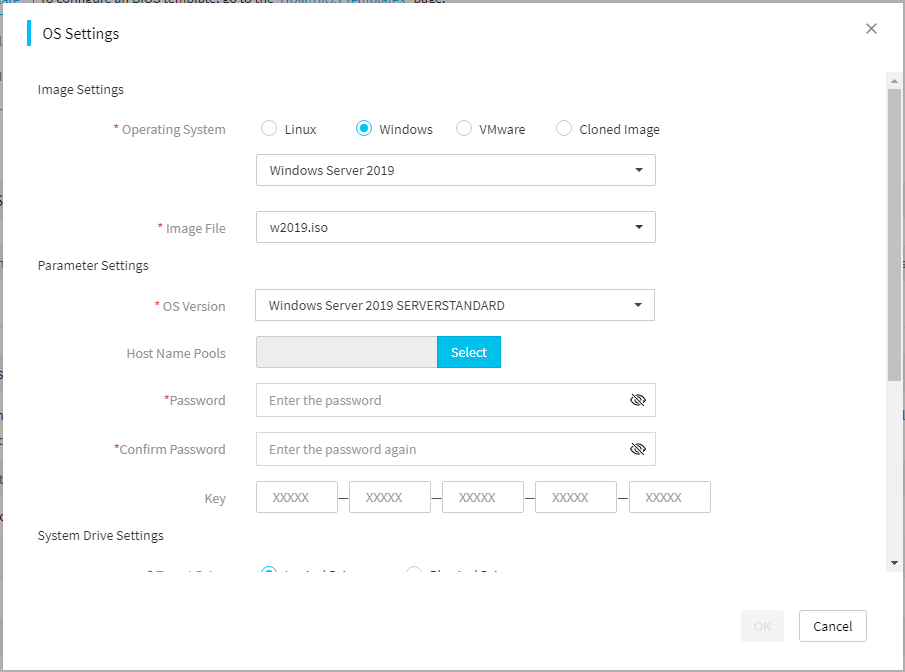Open the Windows Server 2019 dropdown
This screenshot has width=905, height=672.
click(455, 170)
